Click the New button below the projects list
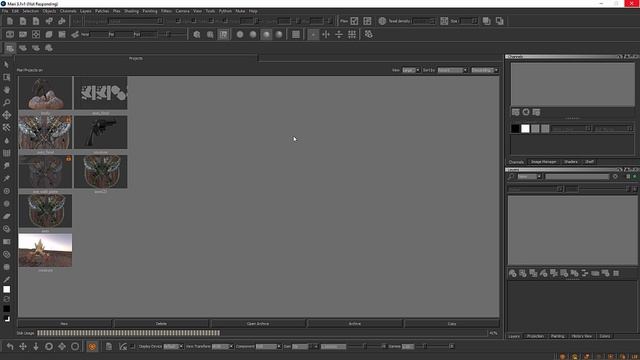Image resolution: width=640 pixels, height=360 pixels. (x=64, y=324)
